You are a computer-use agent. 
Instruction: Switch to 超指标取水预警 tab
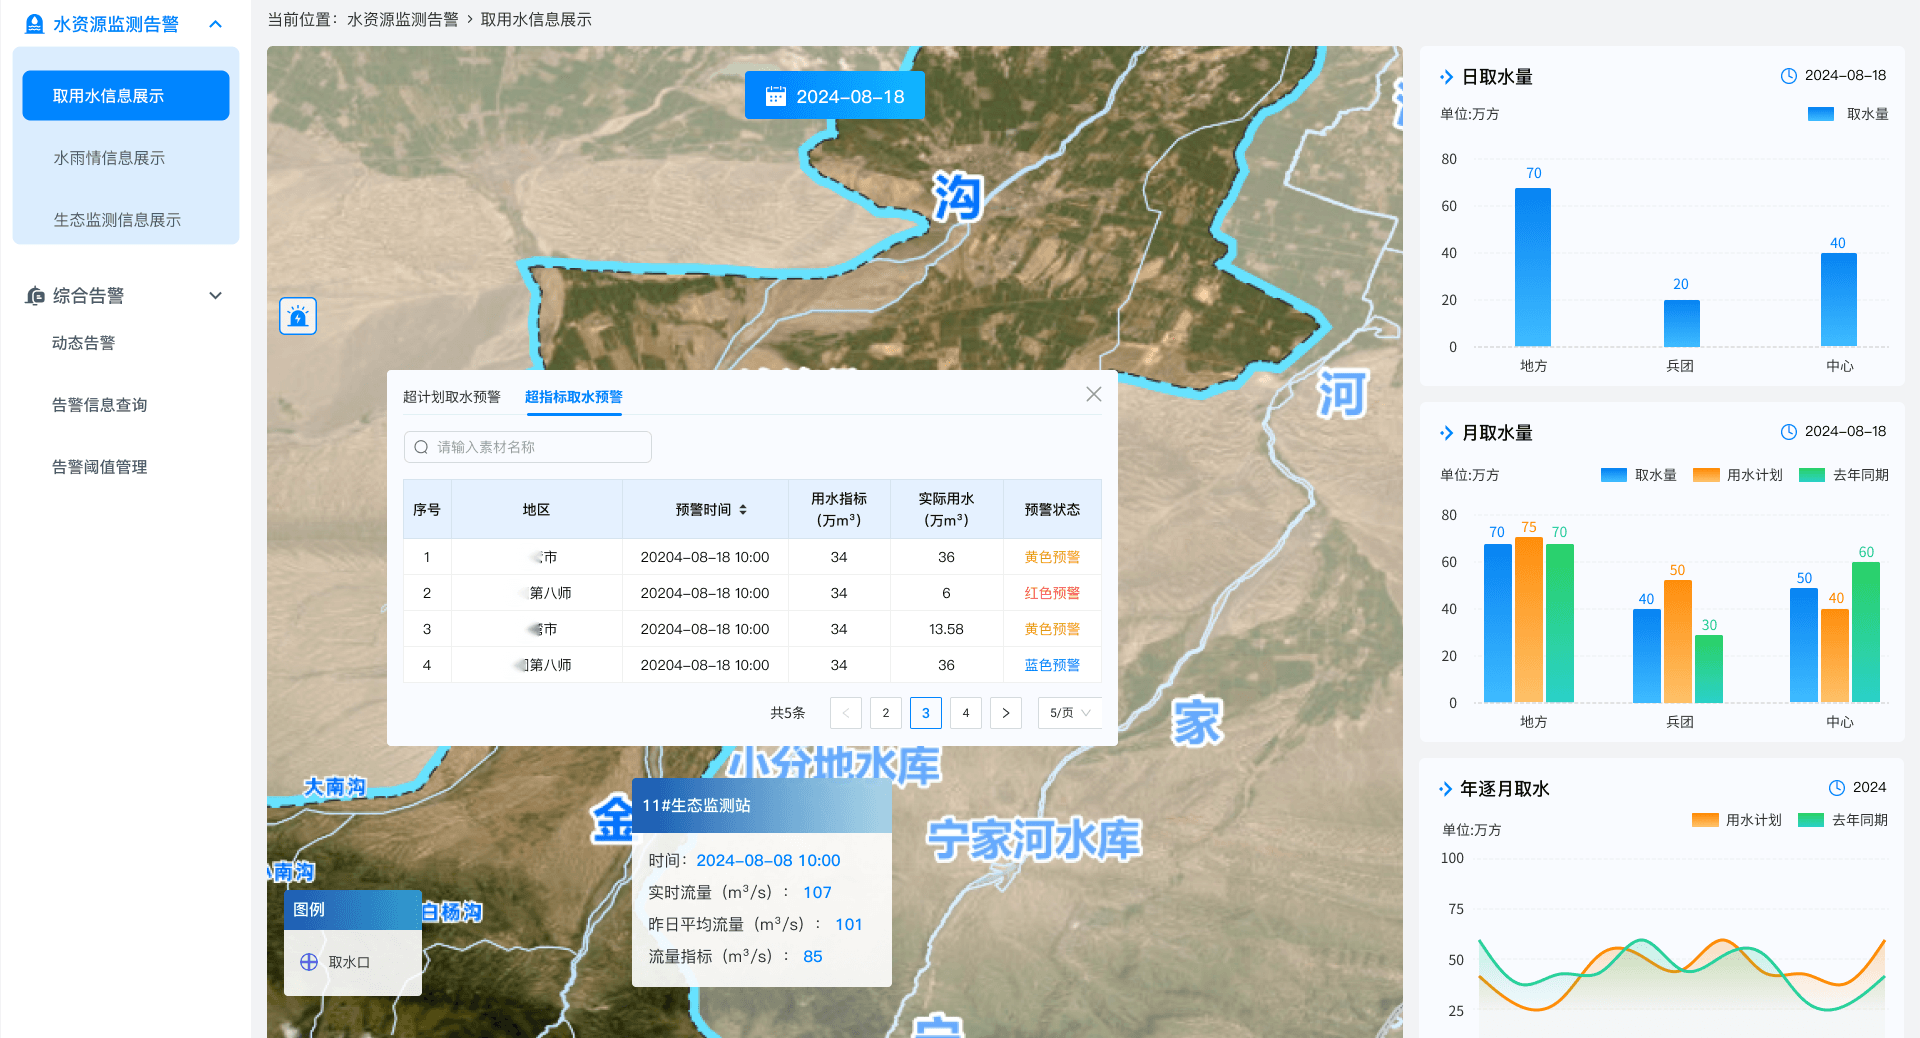[573, 397]
